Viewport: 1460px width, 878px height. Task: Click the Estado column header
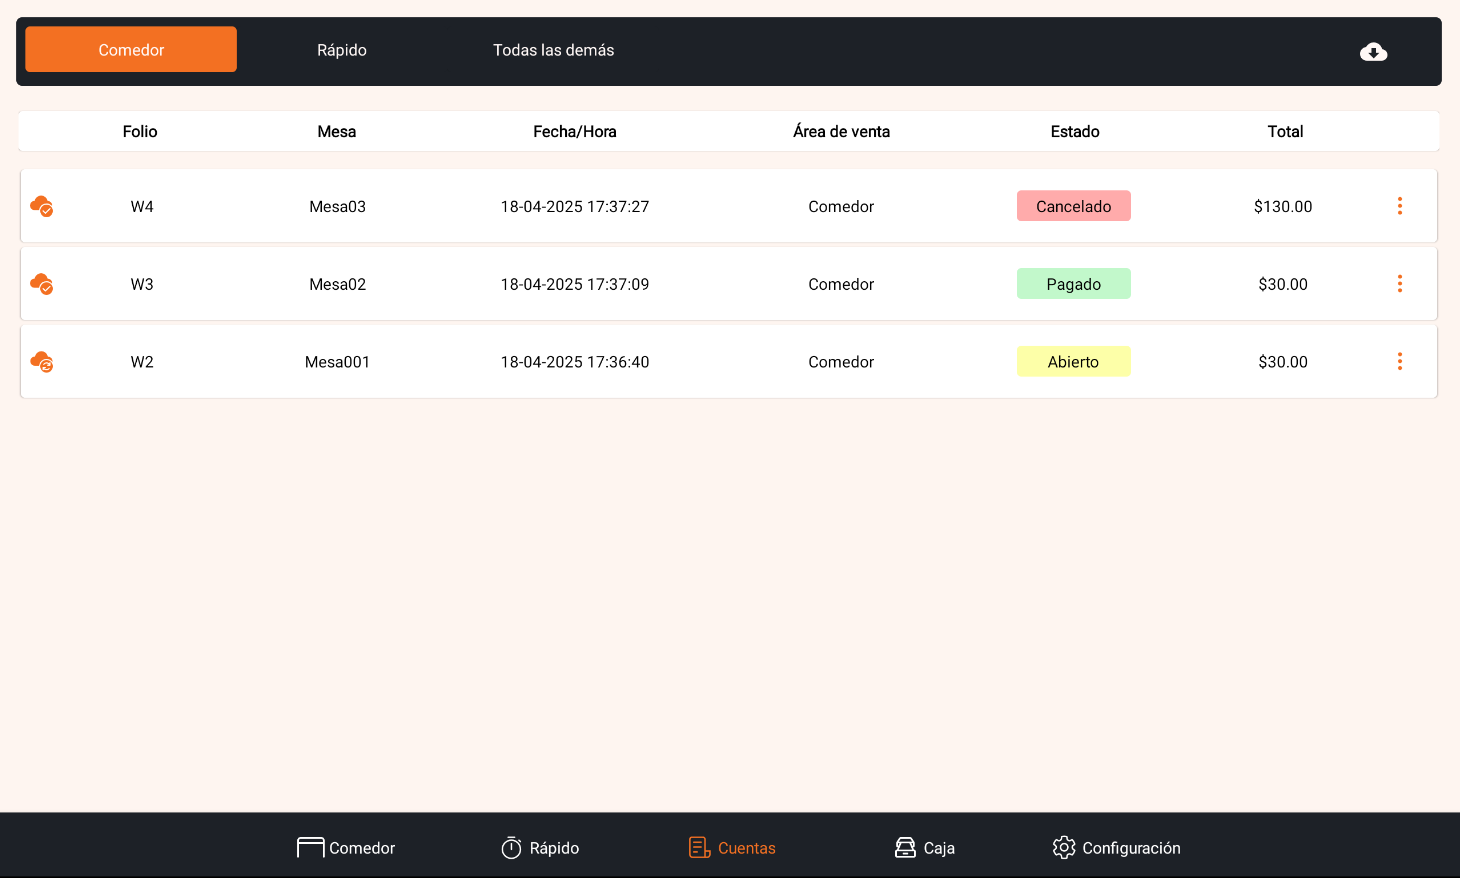point(1075,132)
